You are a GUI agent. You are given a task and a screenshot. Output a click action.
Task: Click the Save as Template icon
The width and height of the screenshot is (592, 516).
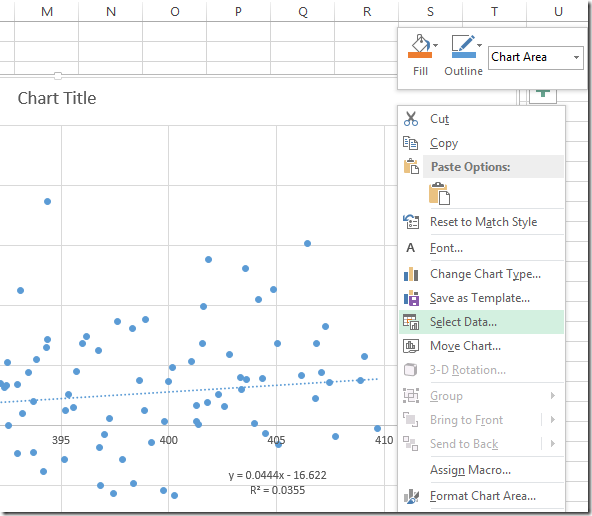(x=411, y=298)
